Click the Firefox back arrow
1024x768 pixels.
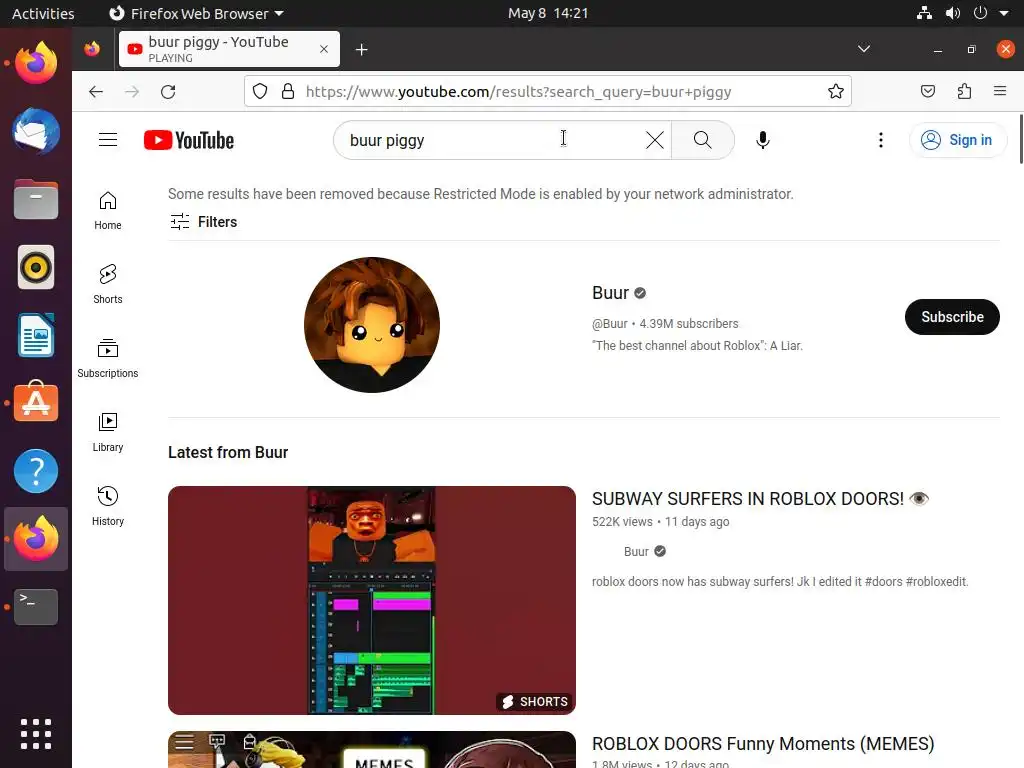click(x=96, y=91)
